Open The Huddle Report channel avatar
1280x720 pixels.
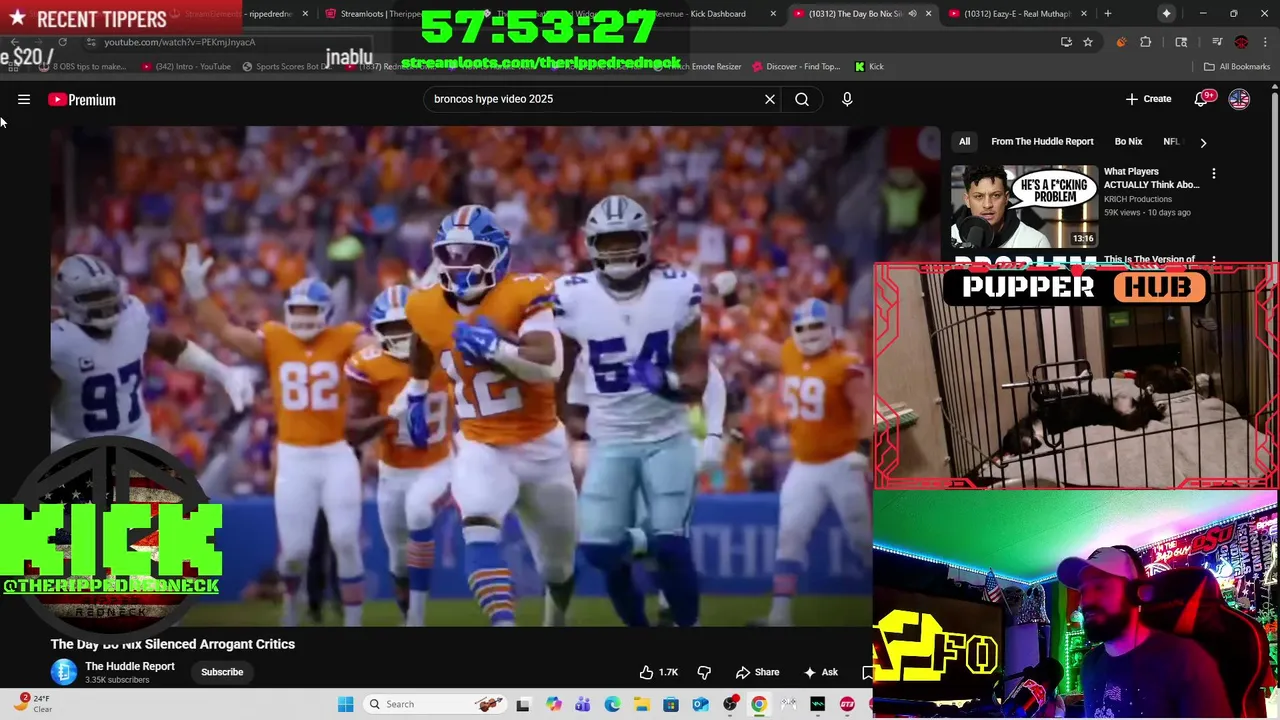[x=64, y=672]
